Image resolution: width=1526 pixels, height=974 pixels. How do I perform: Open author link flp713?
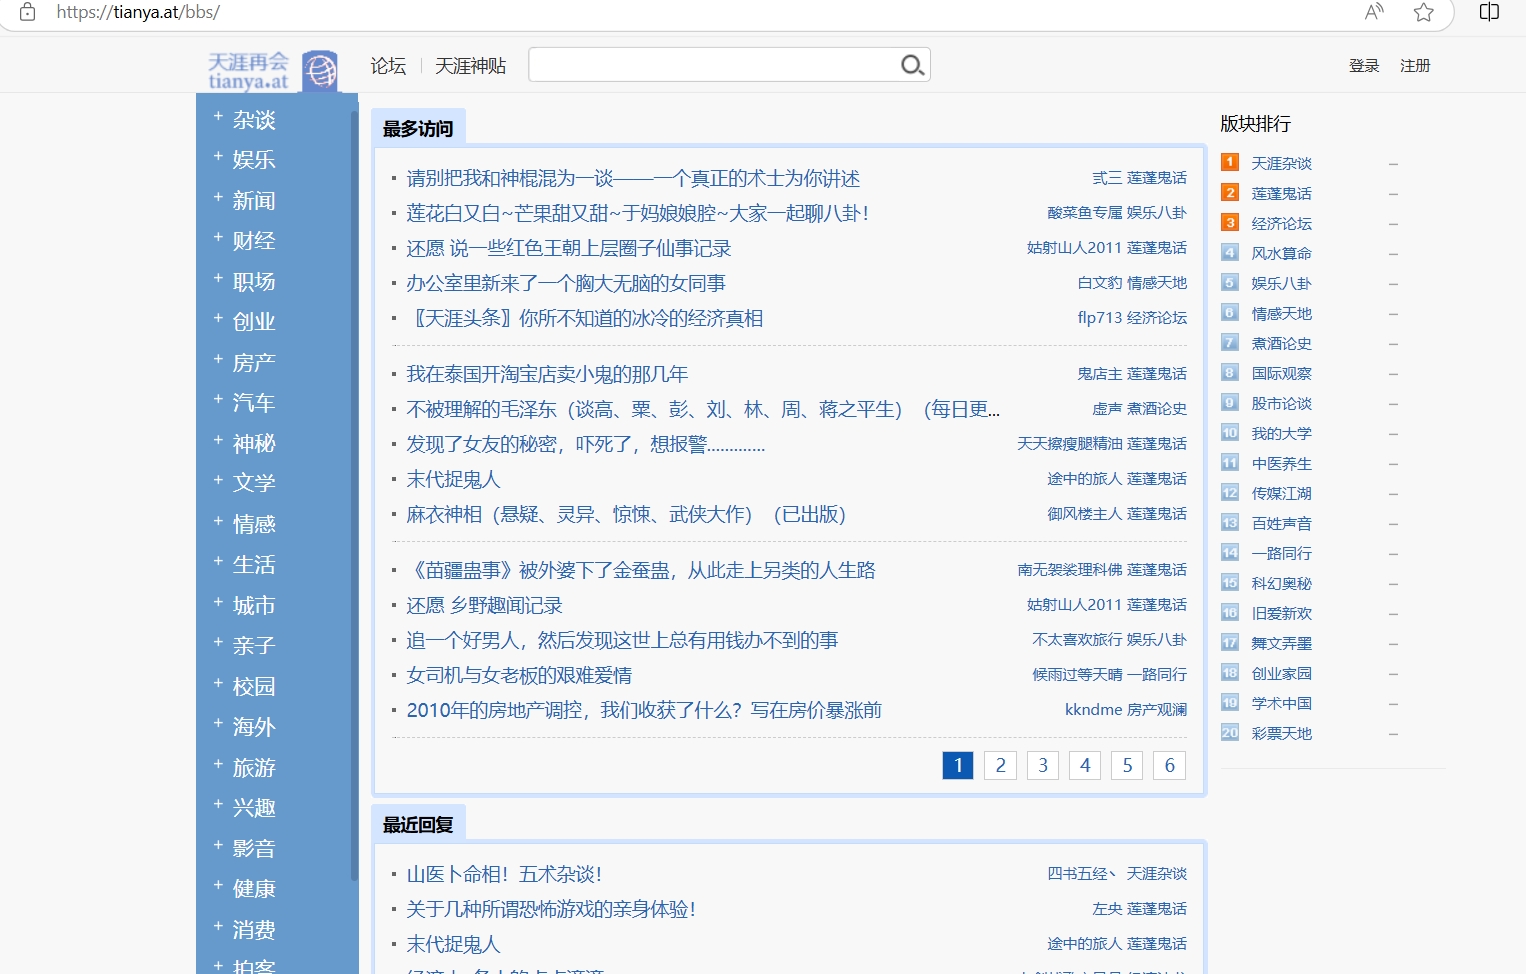click(1099, 318)
